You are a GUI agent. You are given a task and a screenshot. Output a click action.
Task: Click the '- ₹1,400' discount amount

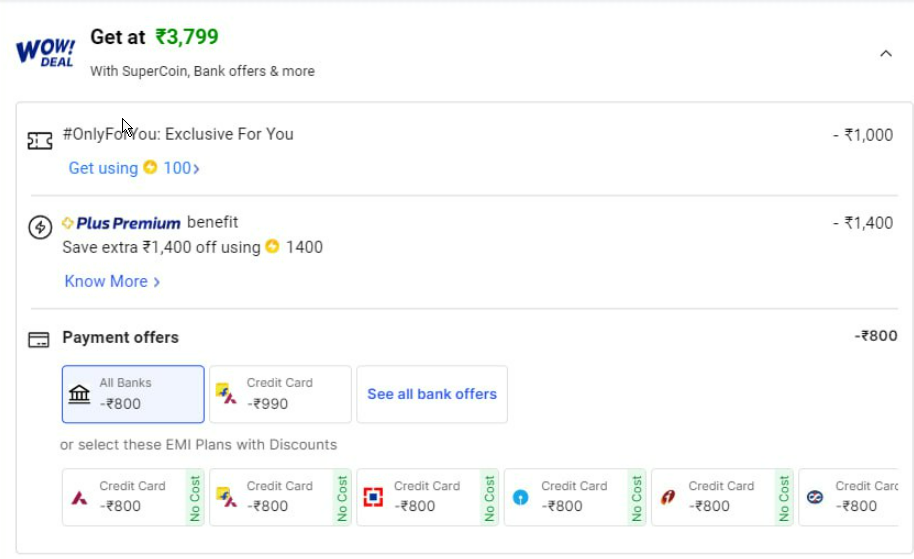(863, 223)
